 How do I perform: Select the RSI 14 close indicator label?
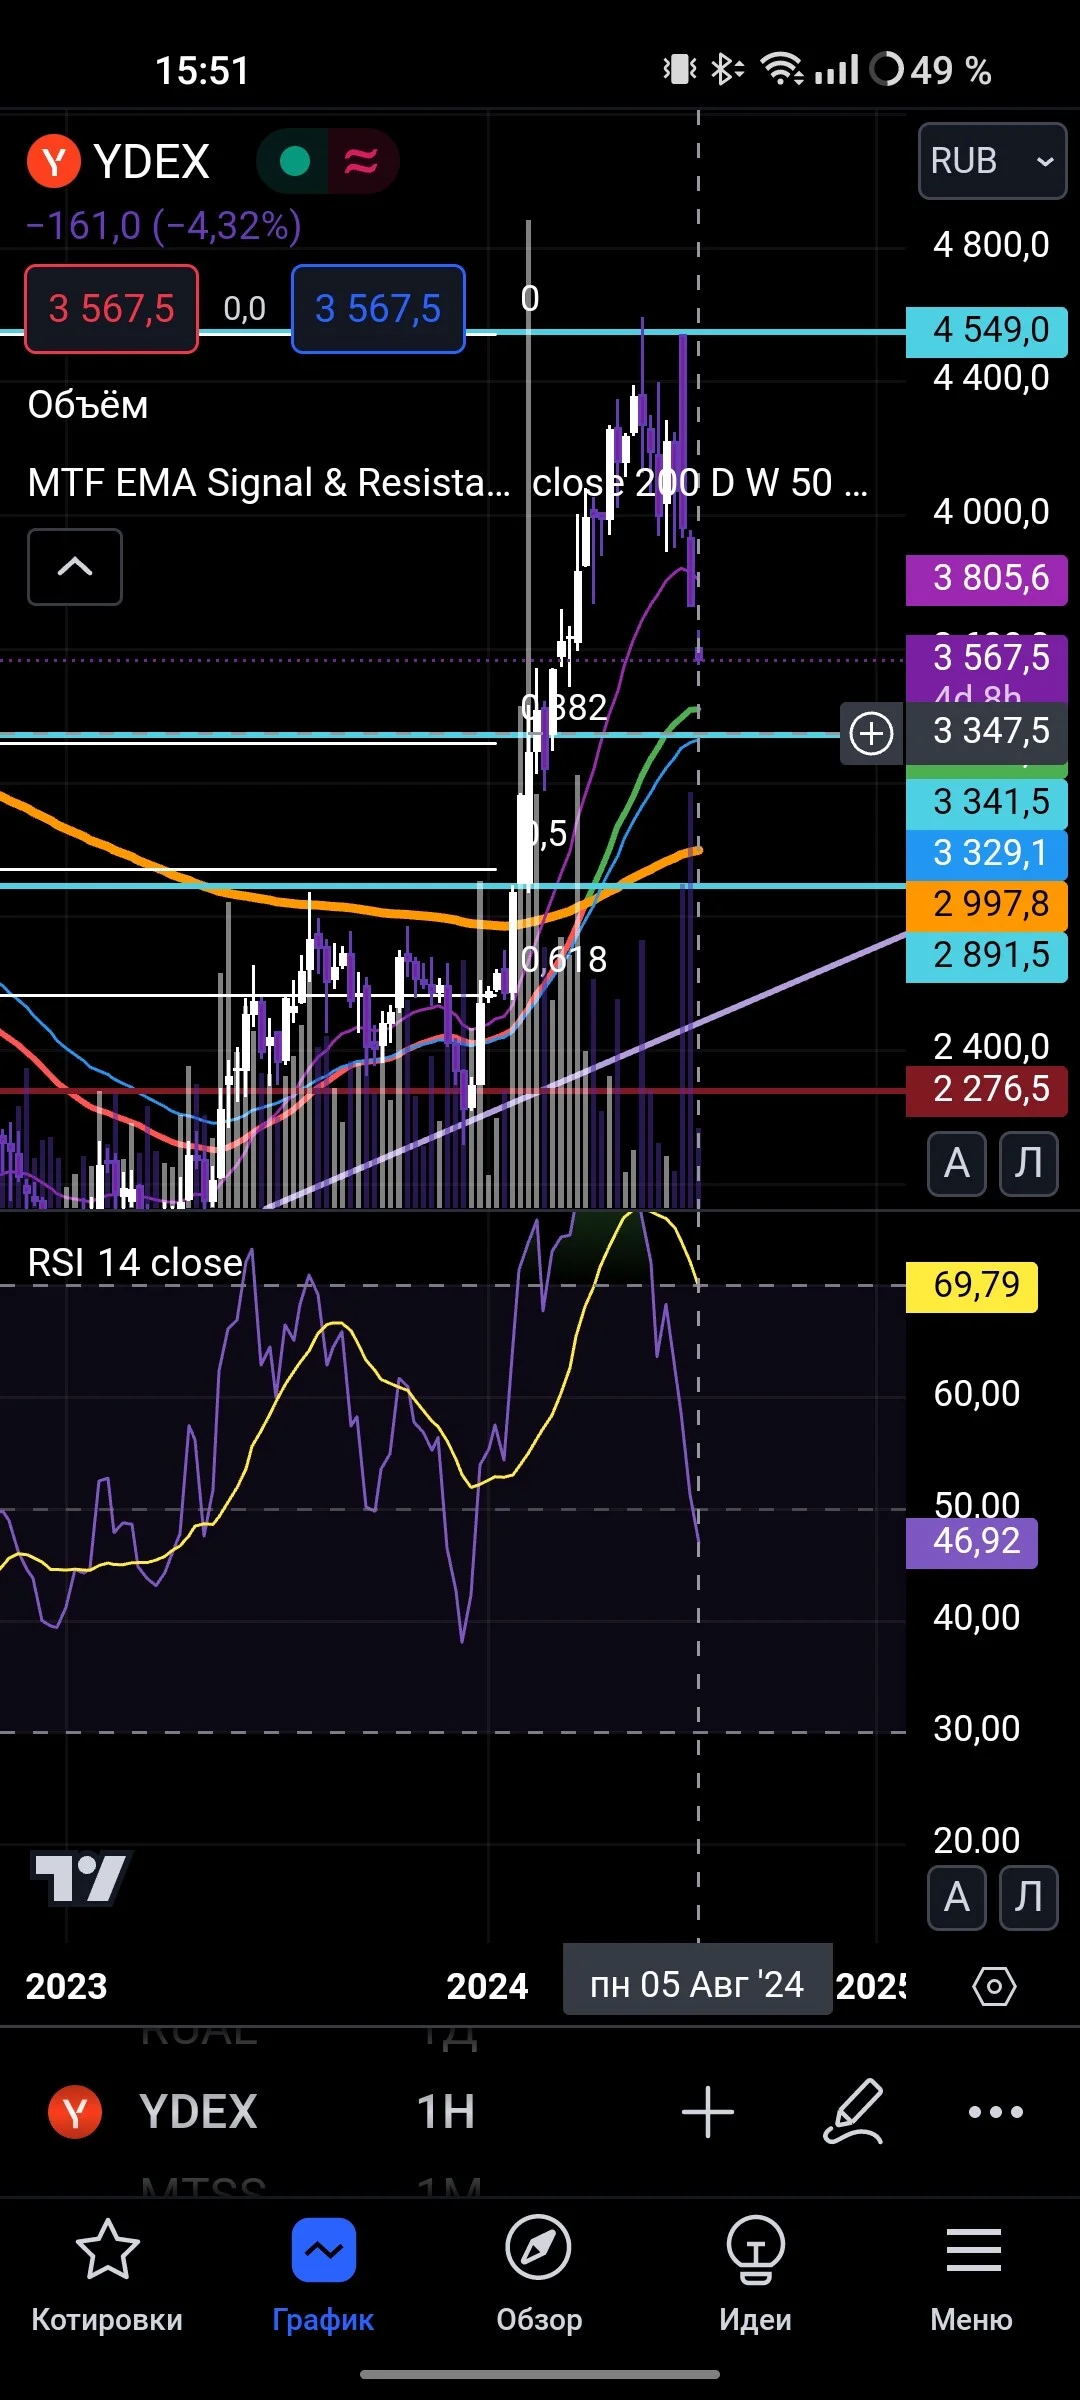[136, 1263]
